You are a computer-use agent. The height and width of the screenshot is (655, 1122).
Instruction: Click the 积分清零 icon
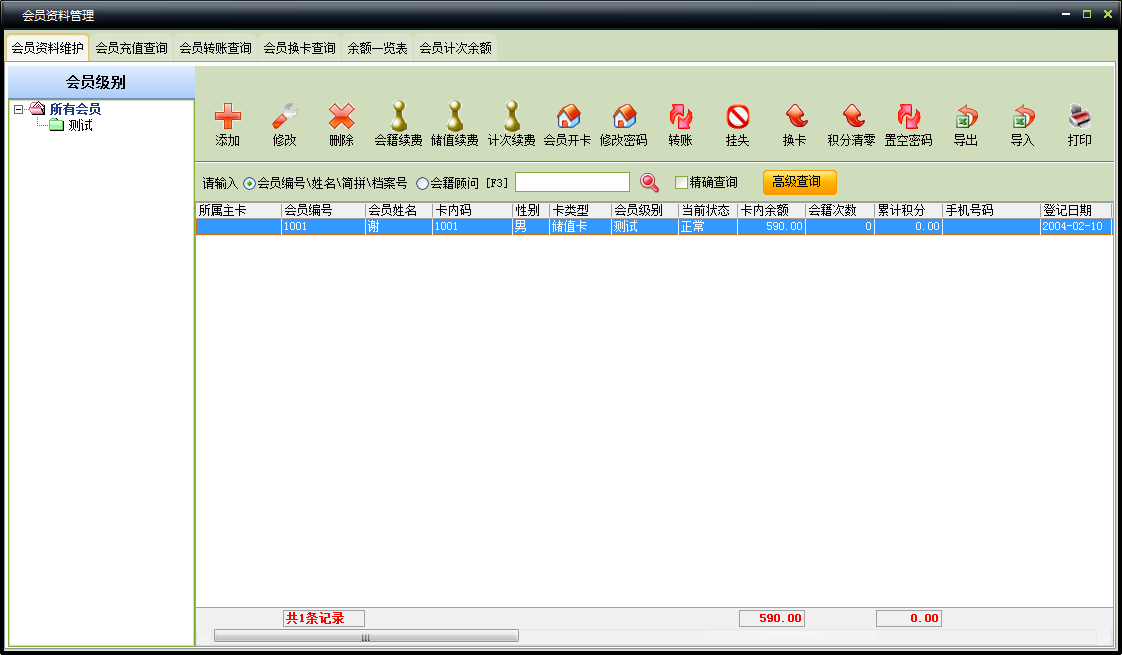click(852, 116)
